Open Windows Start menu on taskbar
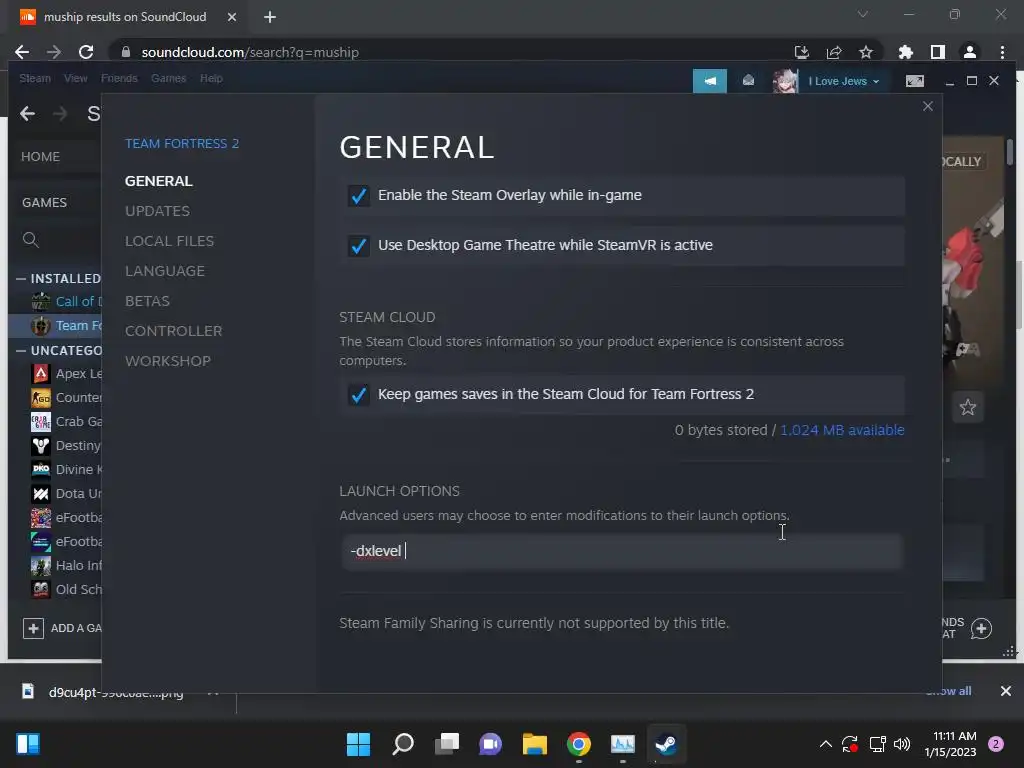The height and width of the screenshot is (768, 1024). coord(358,744)
